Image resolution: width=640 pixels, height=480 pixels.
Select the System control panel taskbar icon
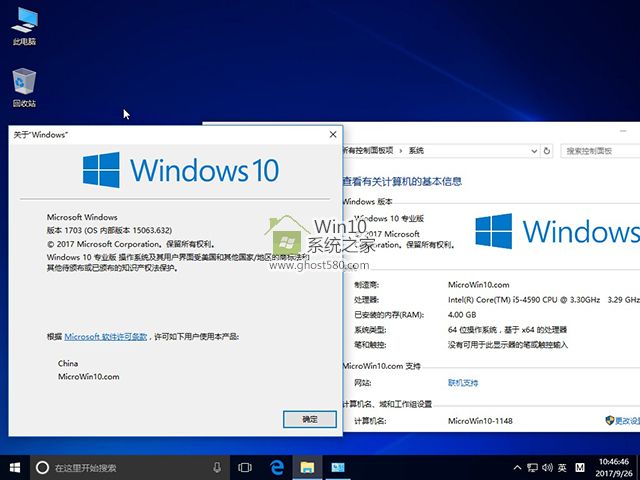(x=338, y=468)
